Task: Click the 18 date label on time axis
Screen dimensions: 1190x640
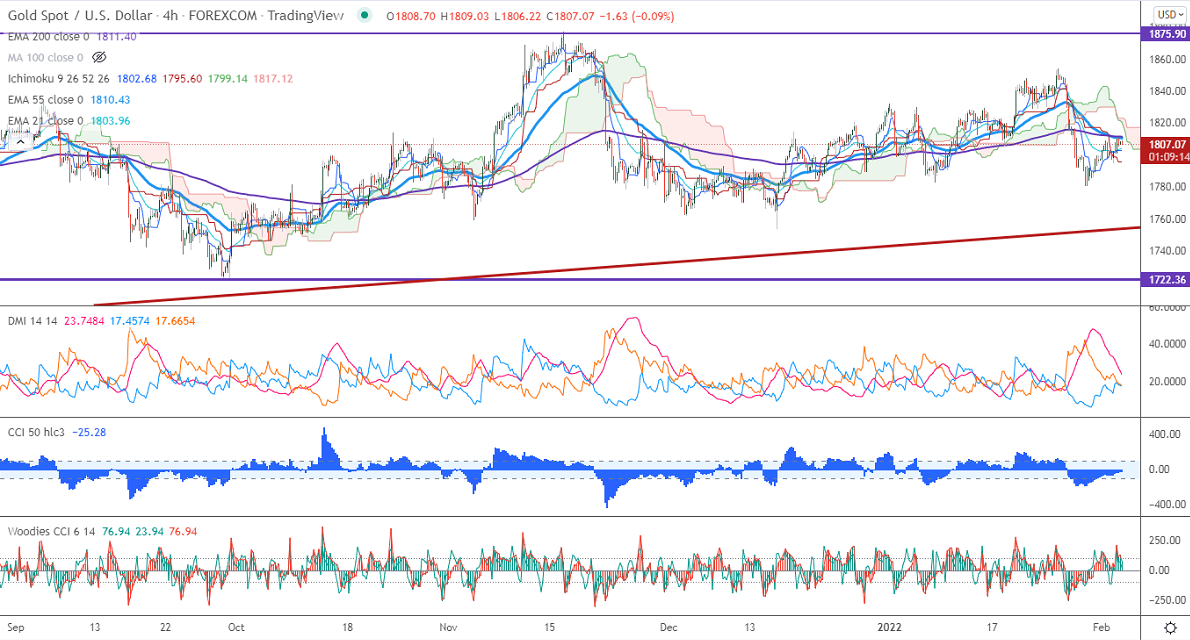Action: point(347,628)
